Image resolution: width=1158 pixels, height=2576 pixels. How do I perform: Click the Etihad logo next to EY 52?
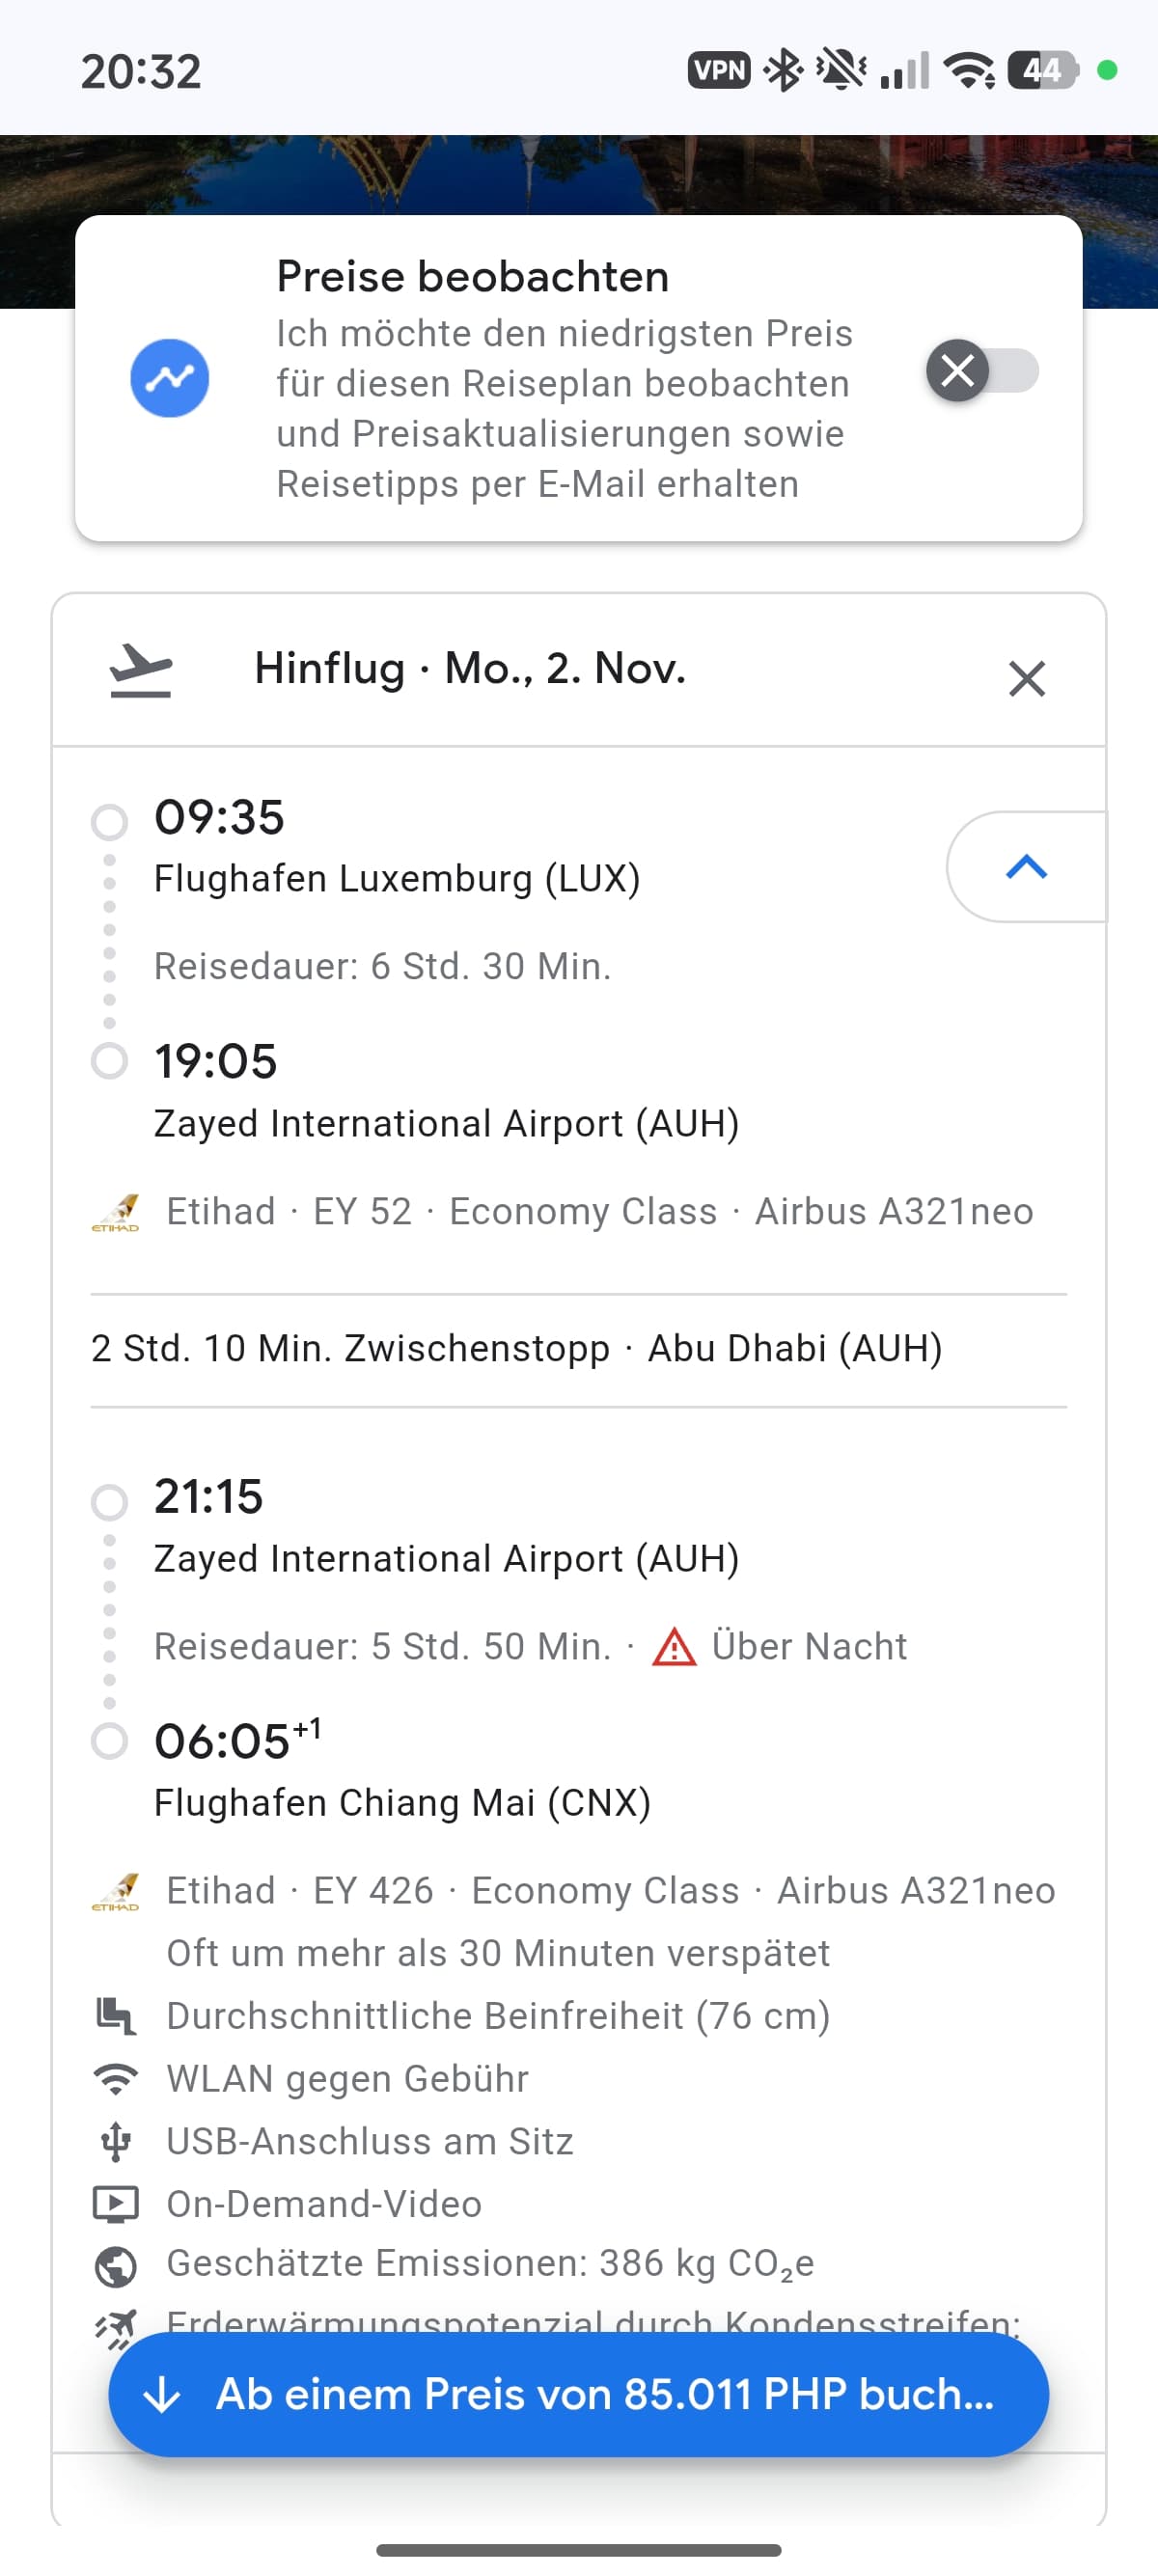tap(116, 1212)
